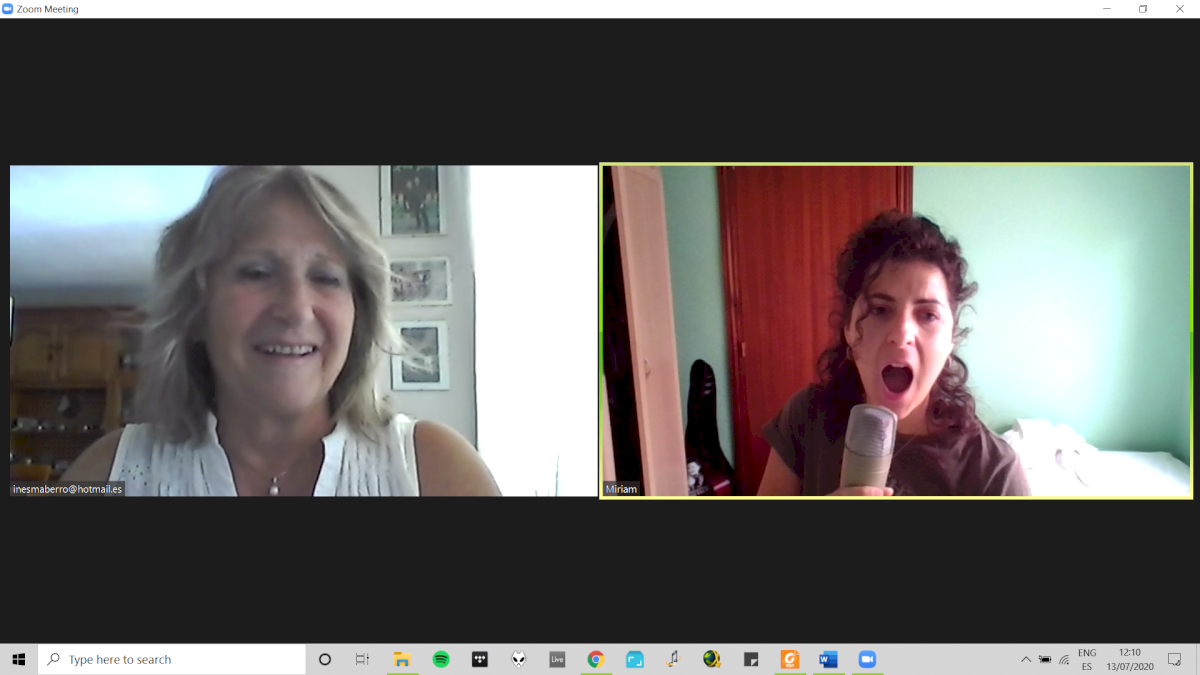Open the orange PDF reader taskbar icon
Viewport: 1200px width, 675px height.
coord(790,659)
